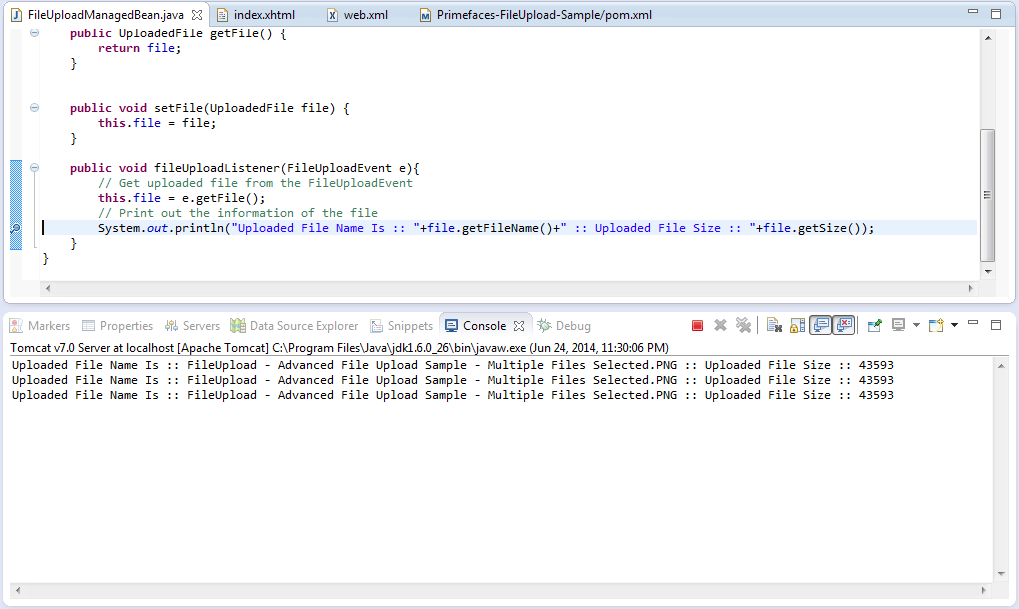Close the Console view tab

519,326
